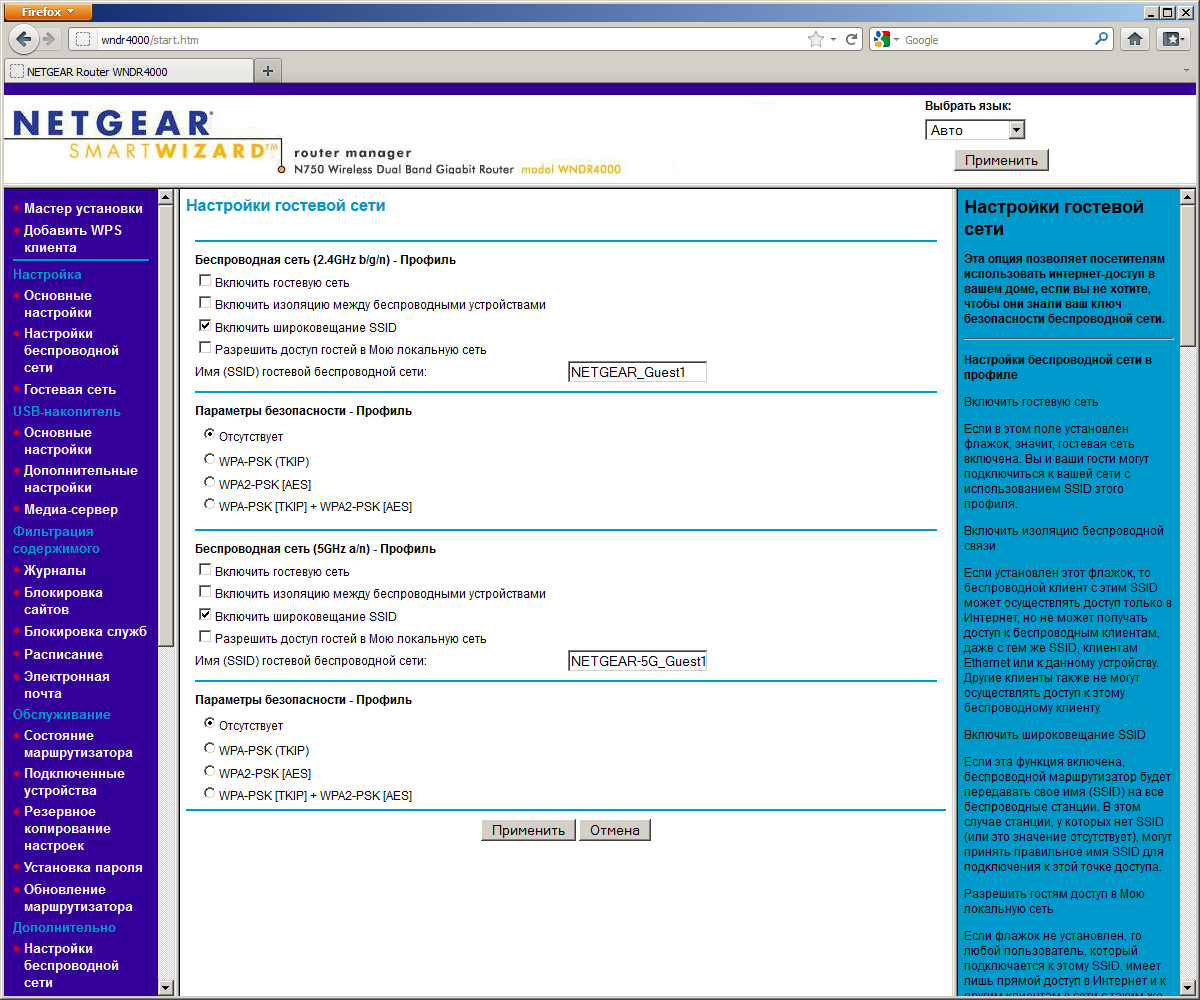The height and width of the screenshot is (1000, 1200).
Task: Allow 2.4GHz guests local network access
Action: tap(205, 348)
